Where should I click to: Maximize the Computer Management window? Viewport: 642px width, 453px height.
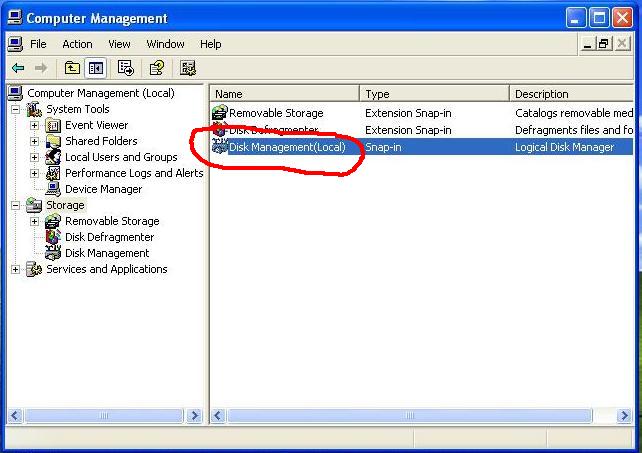599,18
